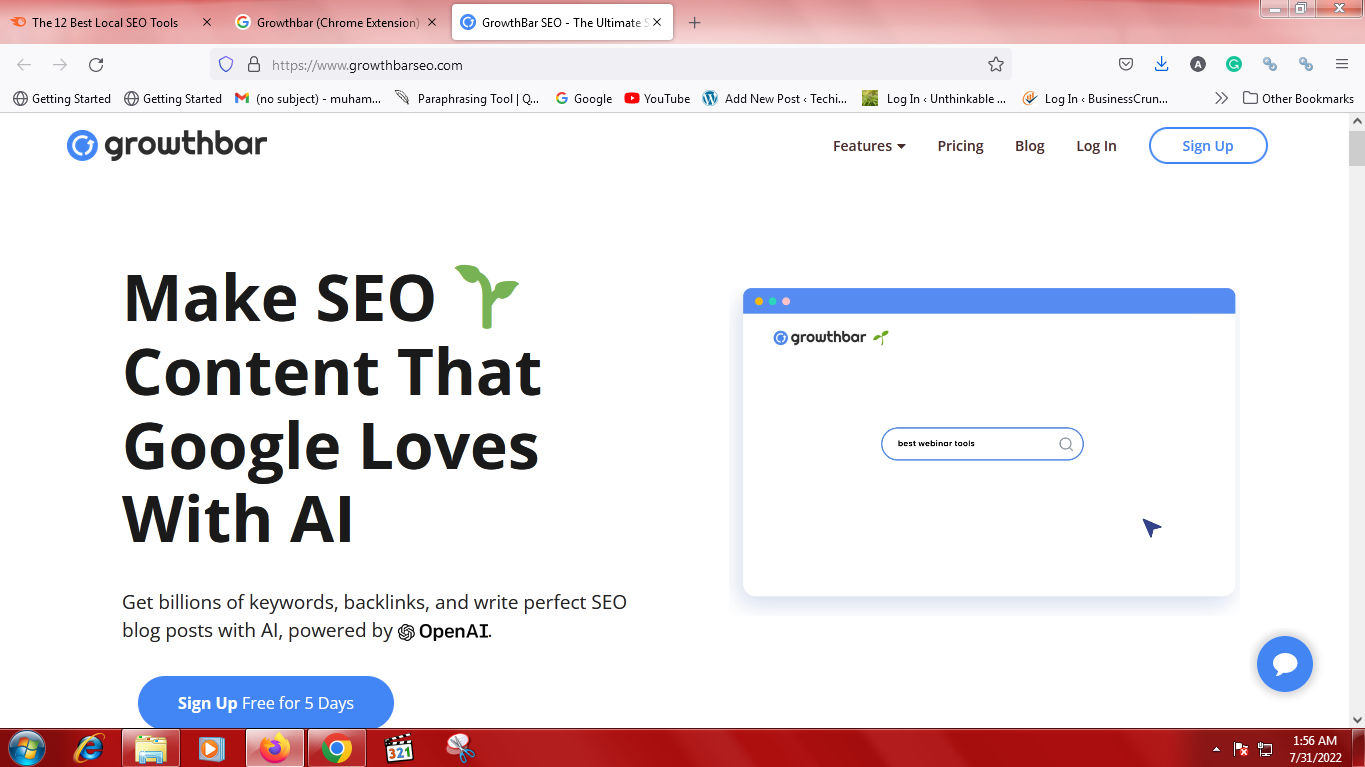Open the Gmail (no subject) bookmark
Image resolution: width=1365 pixels, height=767 pixels.
click(x=308, y=98)
